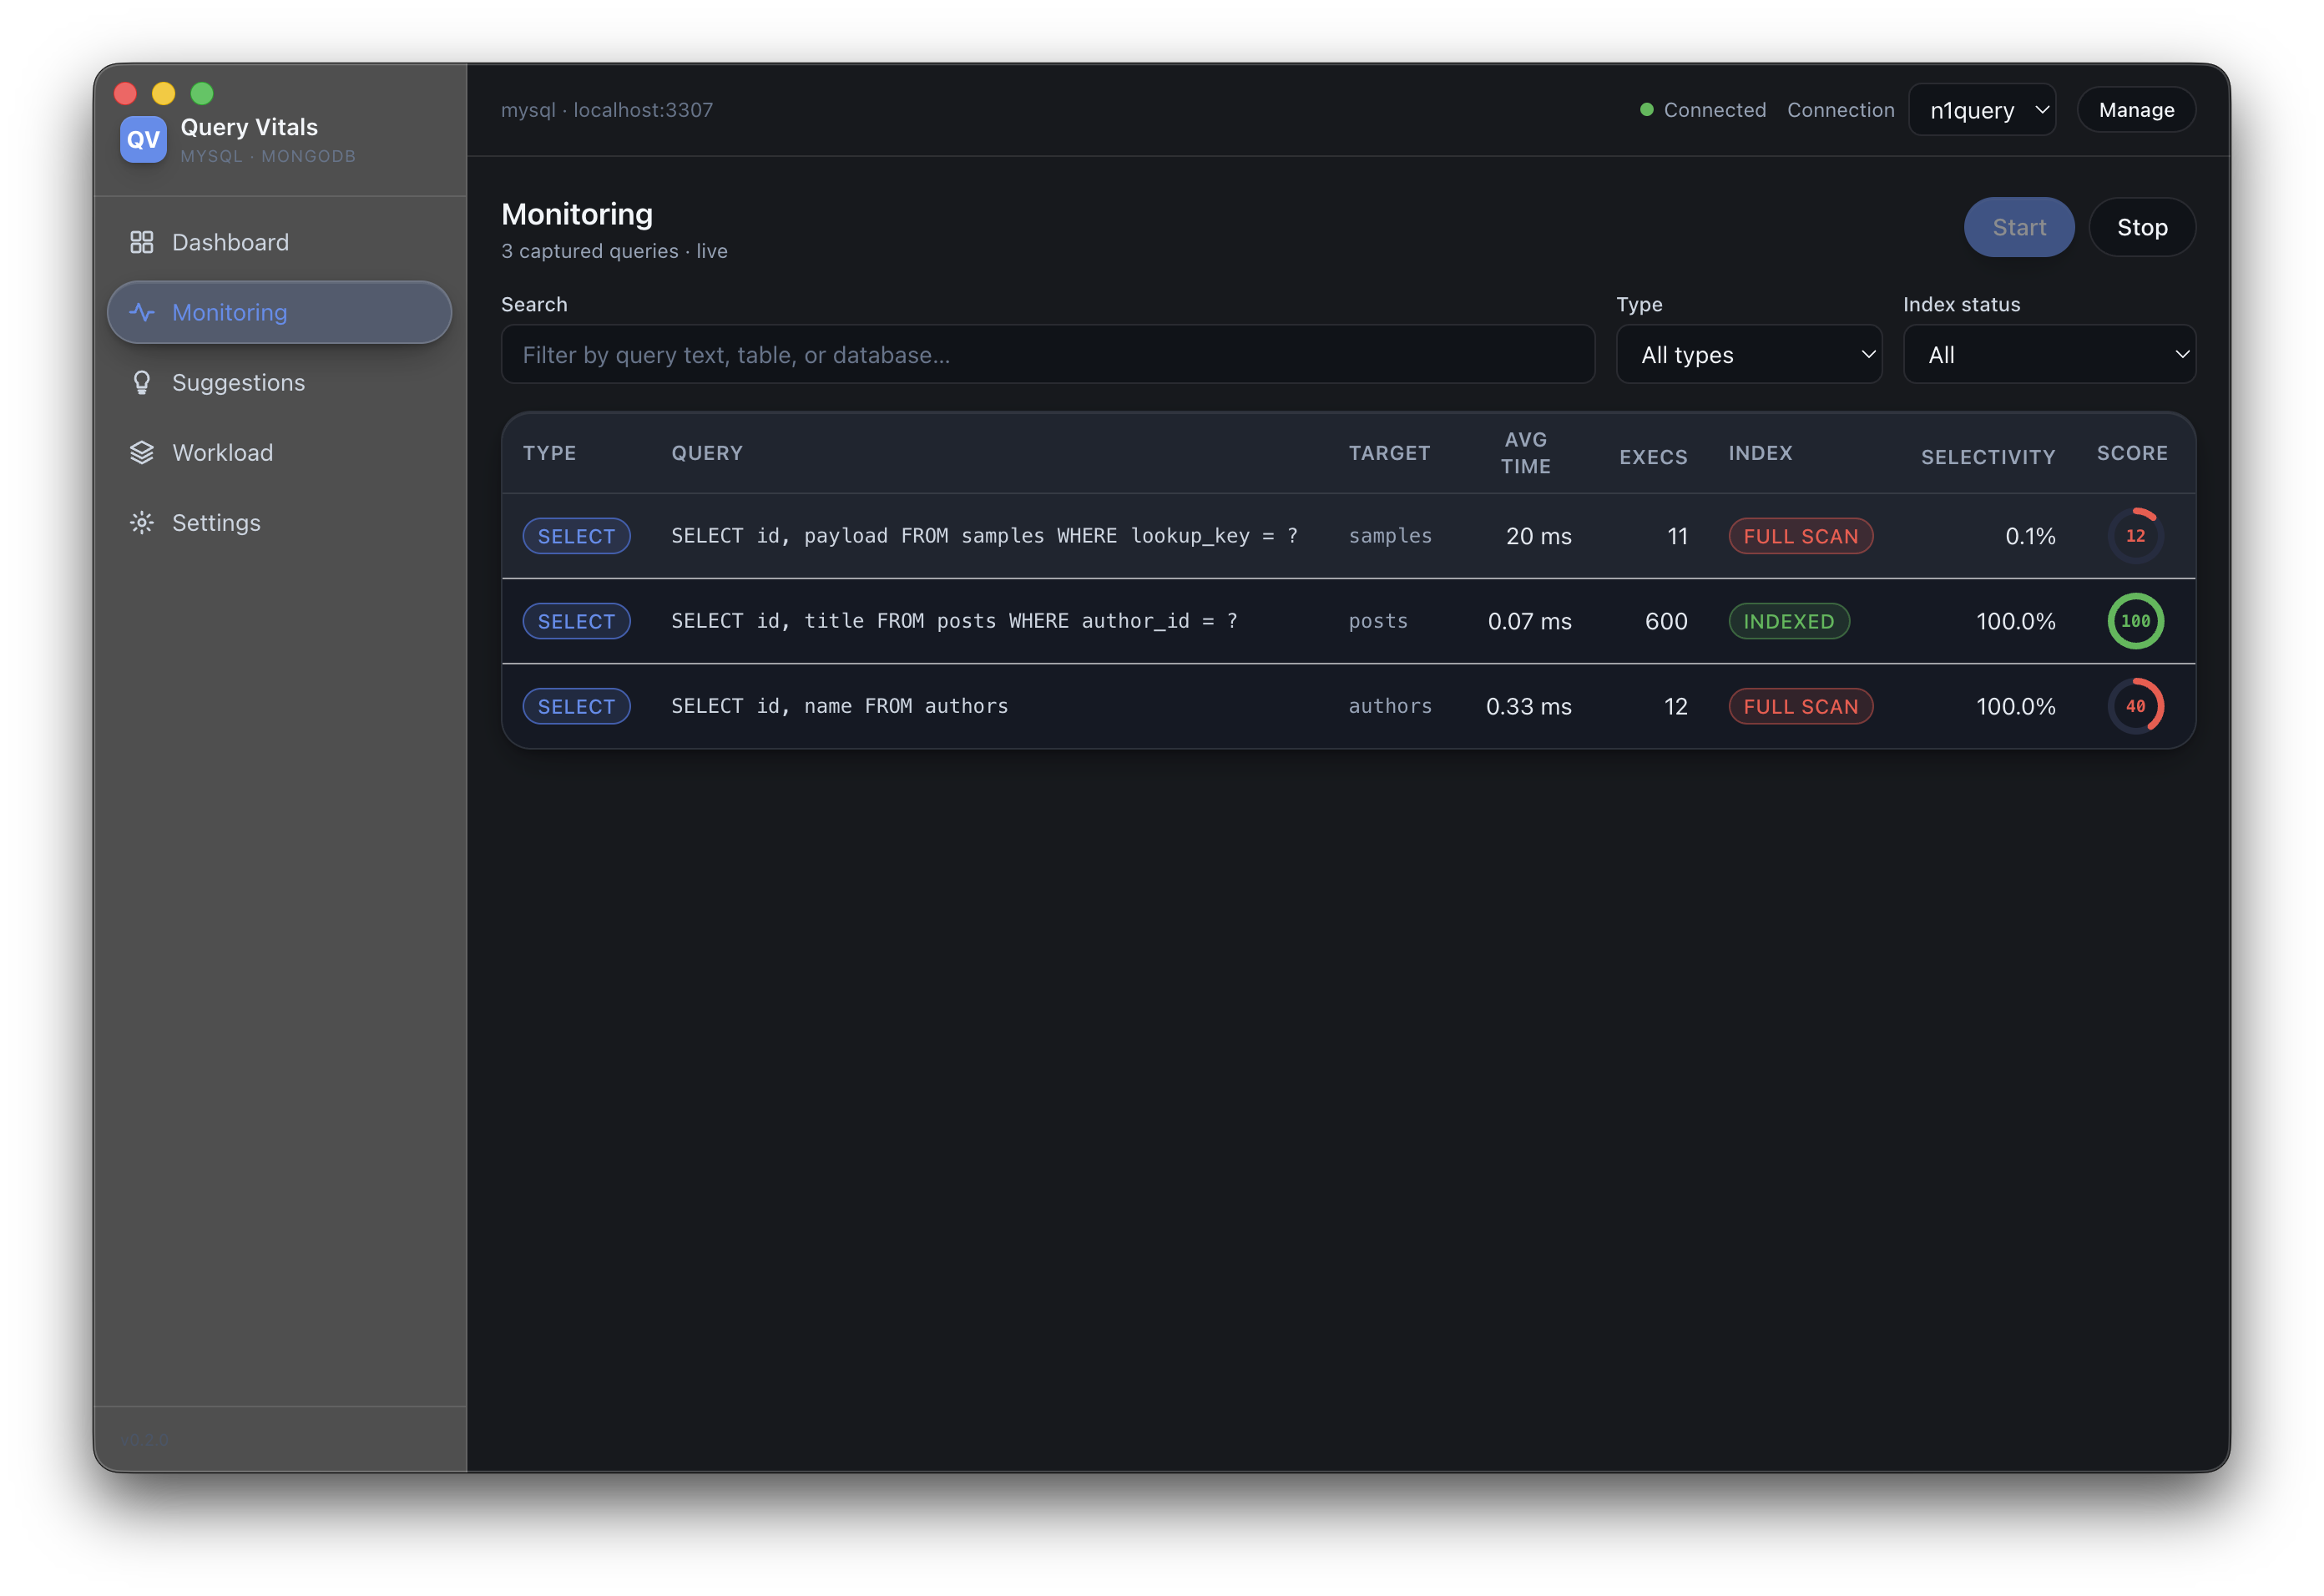Screen dimensions: 2324x1596
Task: Open the n1query connection dropdown
Action: [x=1982, y=110]
